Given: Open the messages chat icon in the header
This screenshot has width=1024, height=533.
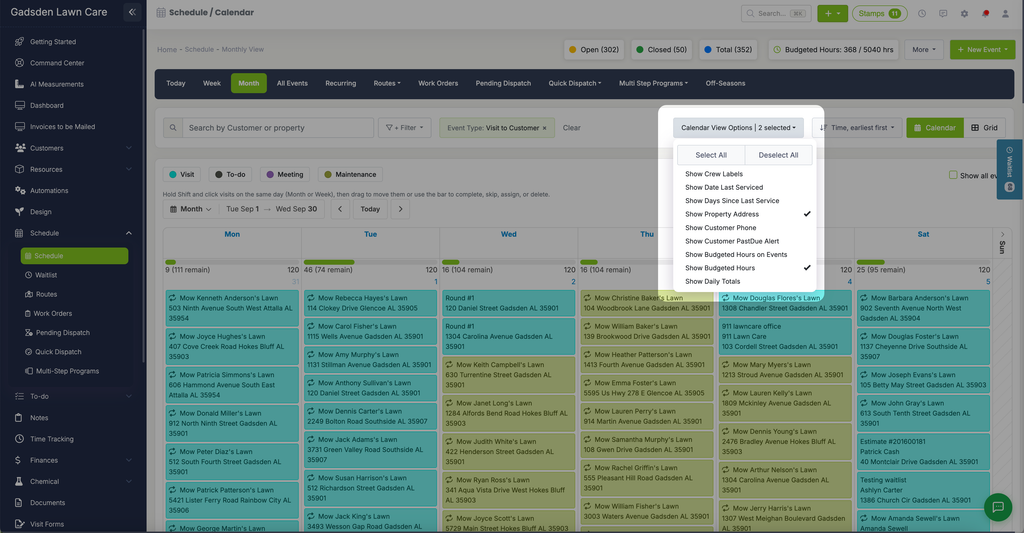Looking at the screenshot, I should click(x=943, y=13).
